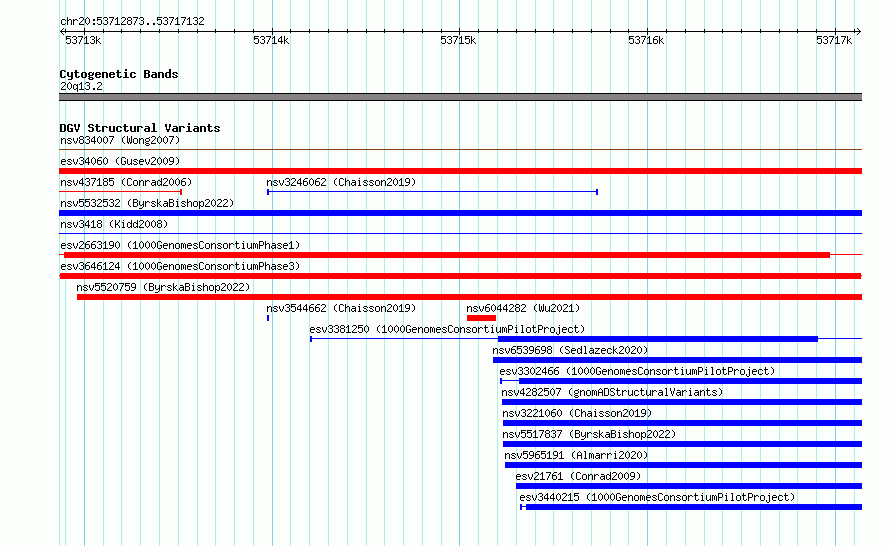890x546 pixels.
Task: Select nsv5517837 (ByrskaBishop2022) label
Action: pos(589,434)
